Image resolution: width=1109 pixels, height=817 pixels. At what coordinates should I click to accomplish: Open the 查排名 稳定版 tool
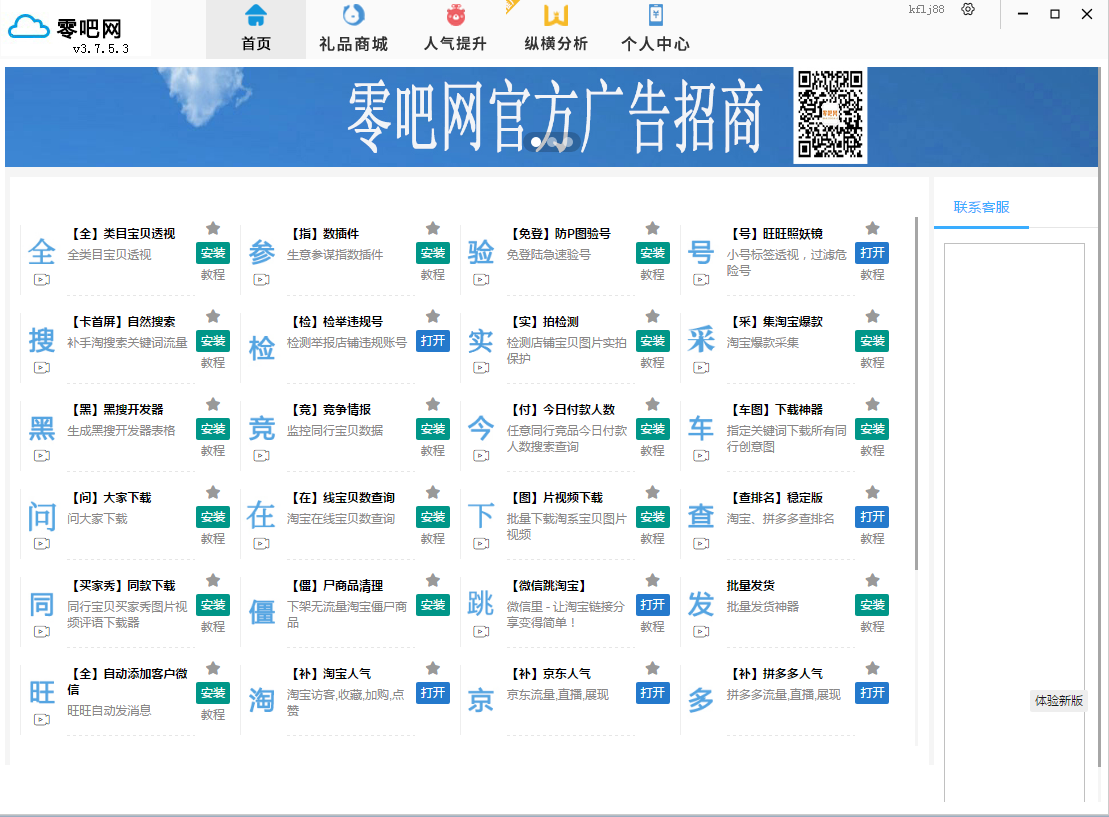pos(872,517)
